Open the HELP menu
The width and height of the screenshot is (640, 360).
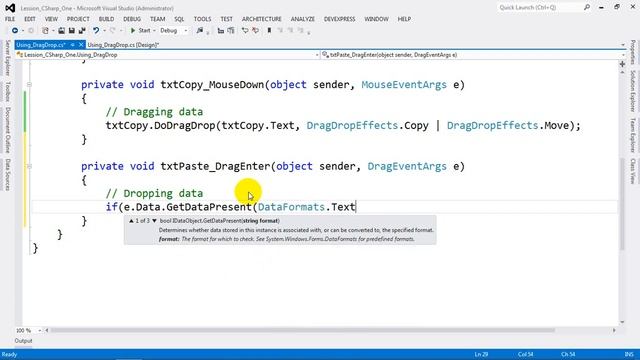click(404, 19)
